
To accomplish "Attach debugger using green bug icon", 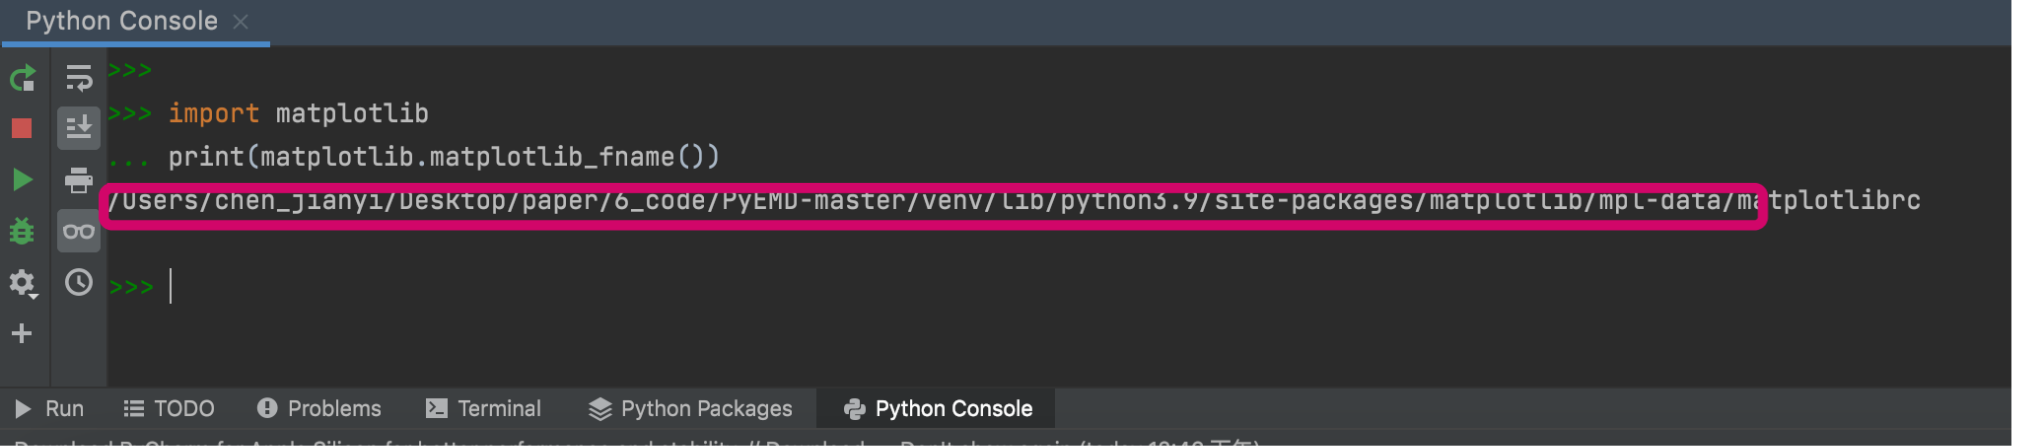I will coord(22,231).
